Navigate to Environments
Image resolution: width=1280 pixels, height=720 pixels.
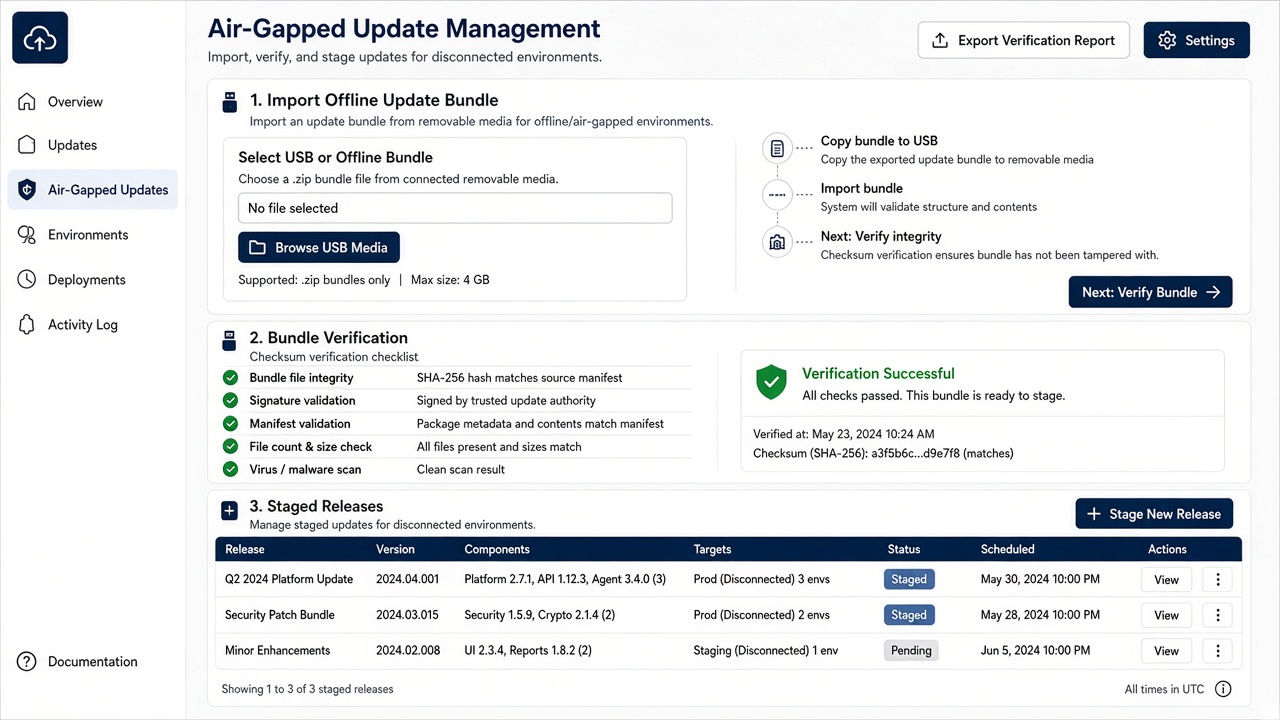point(92,234)
